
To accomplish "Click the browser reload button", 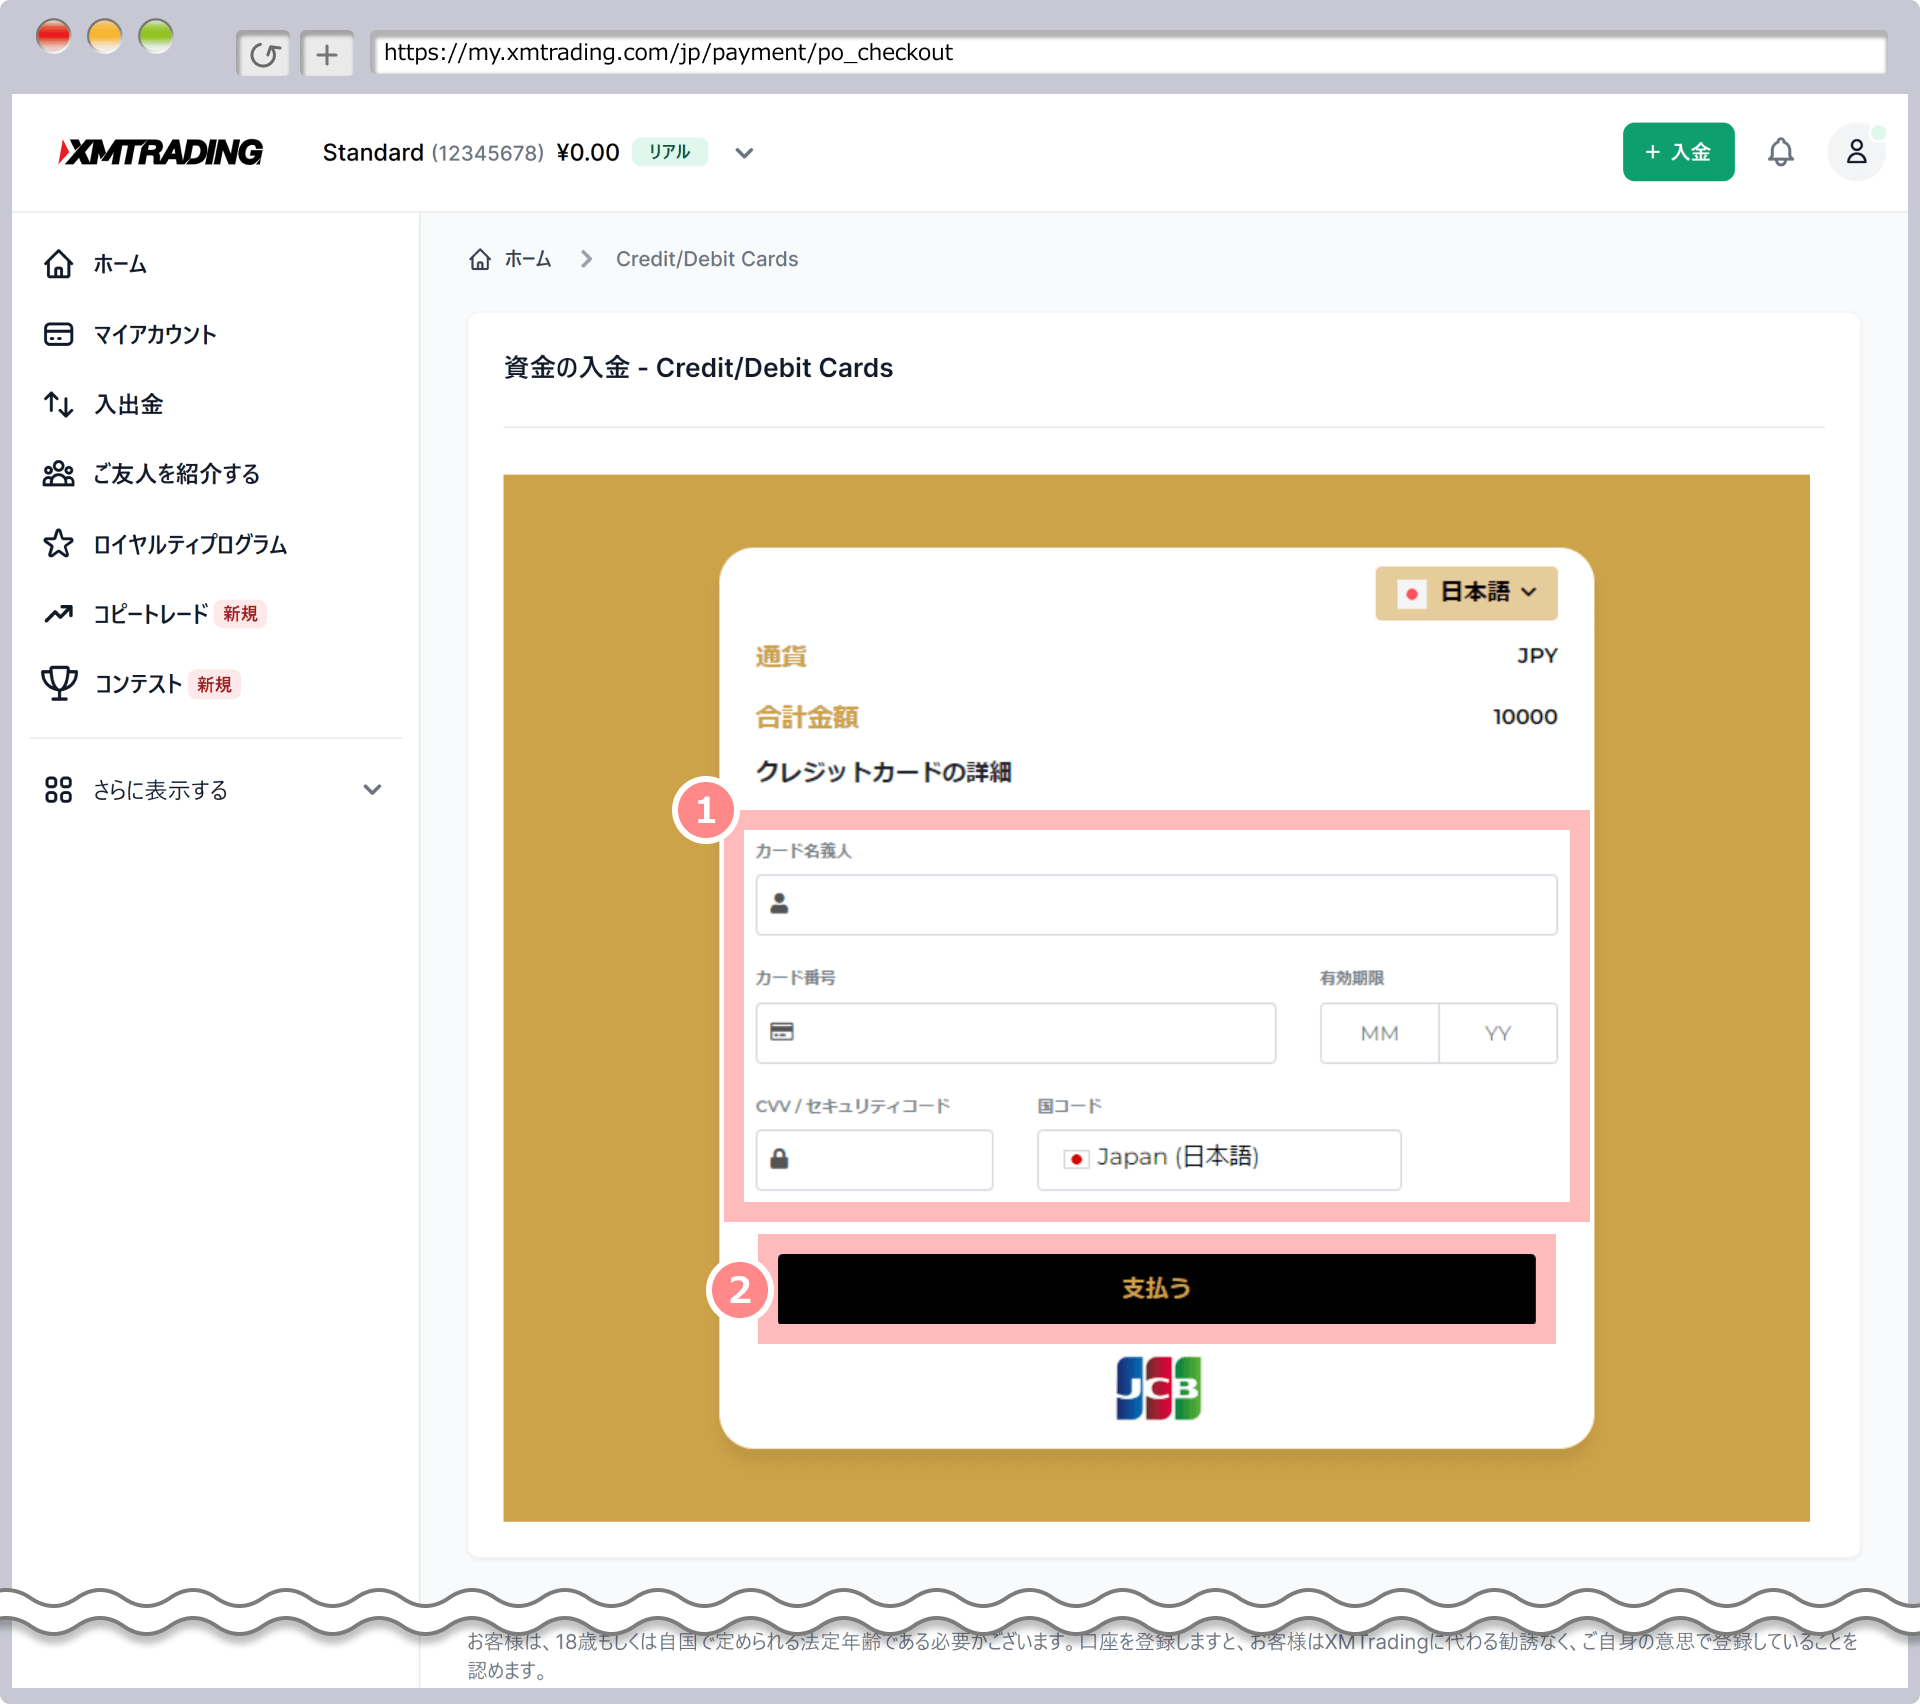I will (264, 54).
